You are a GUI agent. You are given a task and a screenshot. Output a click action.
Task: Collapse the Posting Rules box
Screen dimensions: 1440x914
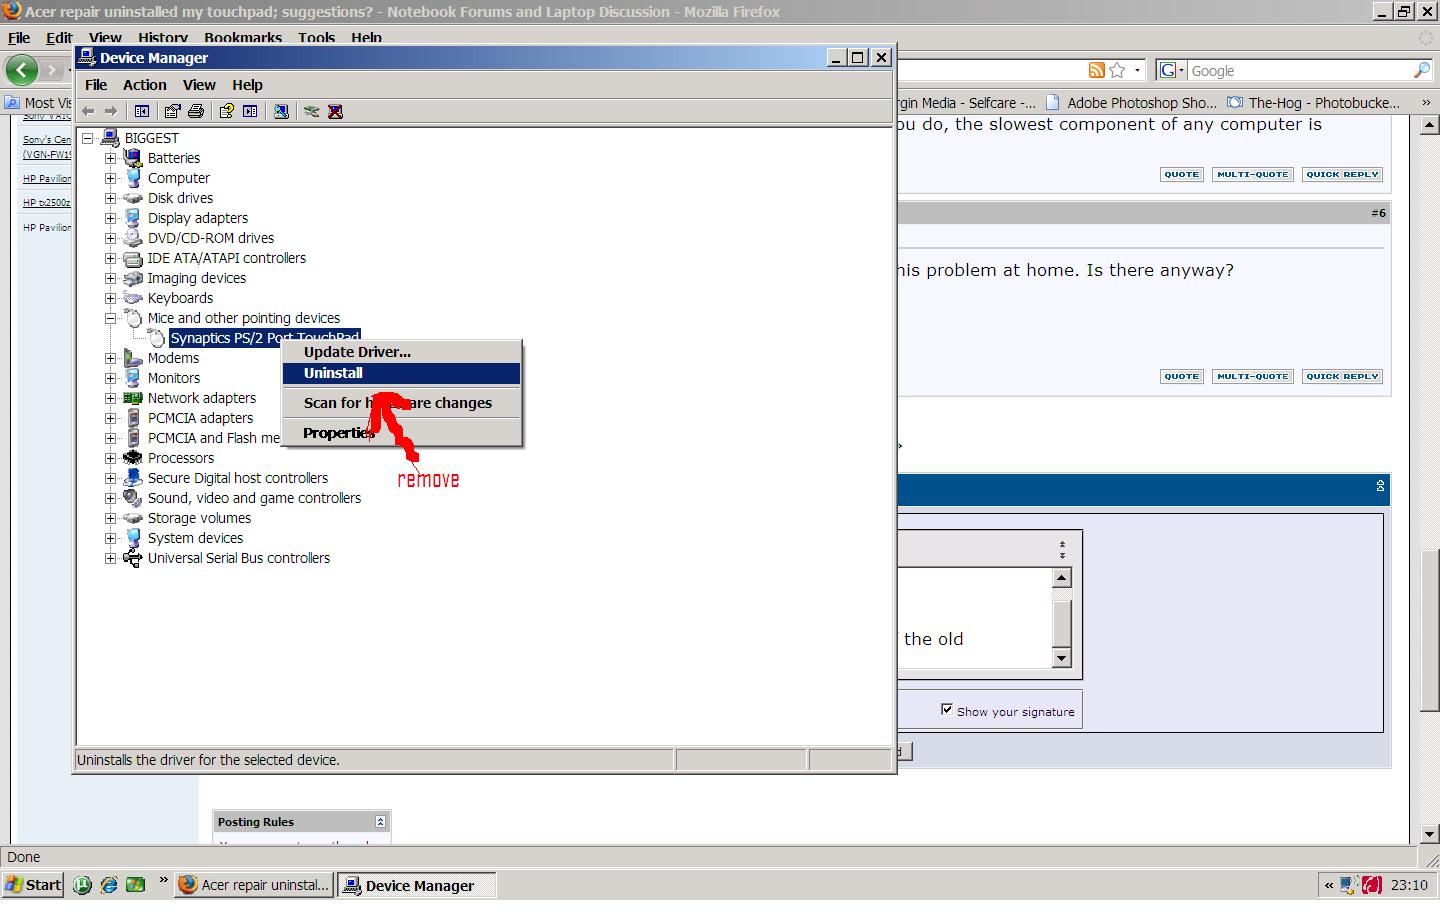point(380,821)
